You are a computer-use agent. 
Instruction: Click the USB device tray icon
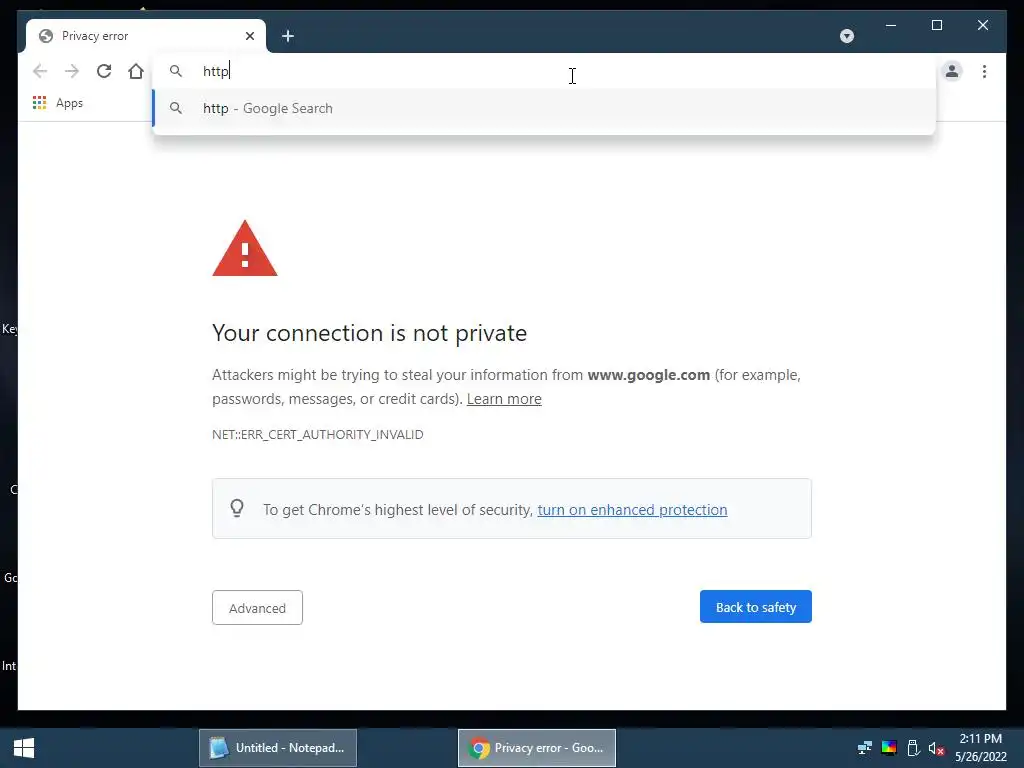[x=913, y=748]
